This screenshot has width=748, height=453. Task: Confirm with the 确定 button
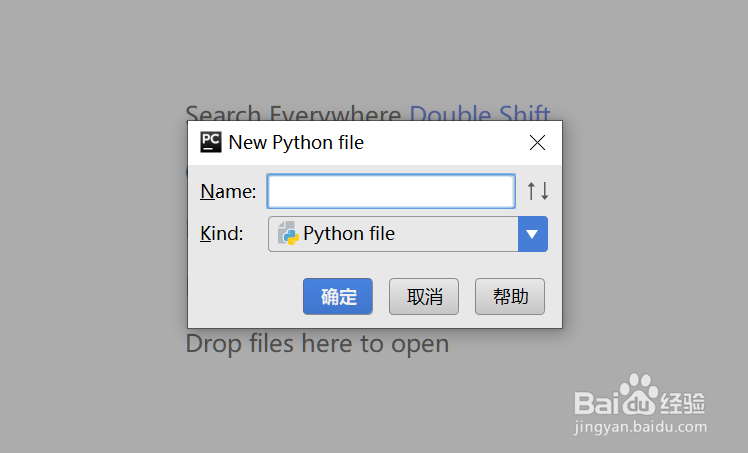point(338,296)
